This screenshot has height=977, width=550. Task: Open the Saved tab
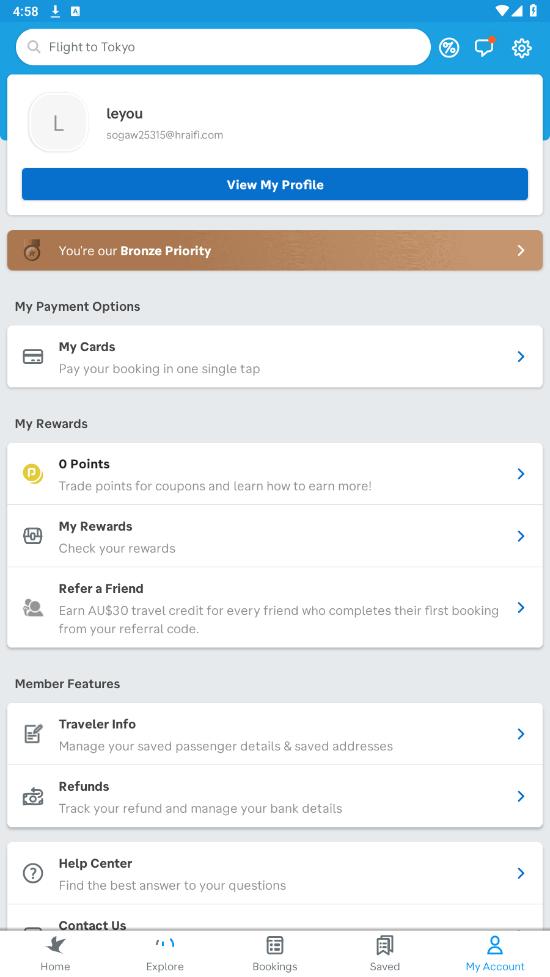(384, 954)
